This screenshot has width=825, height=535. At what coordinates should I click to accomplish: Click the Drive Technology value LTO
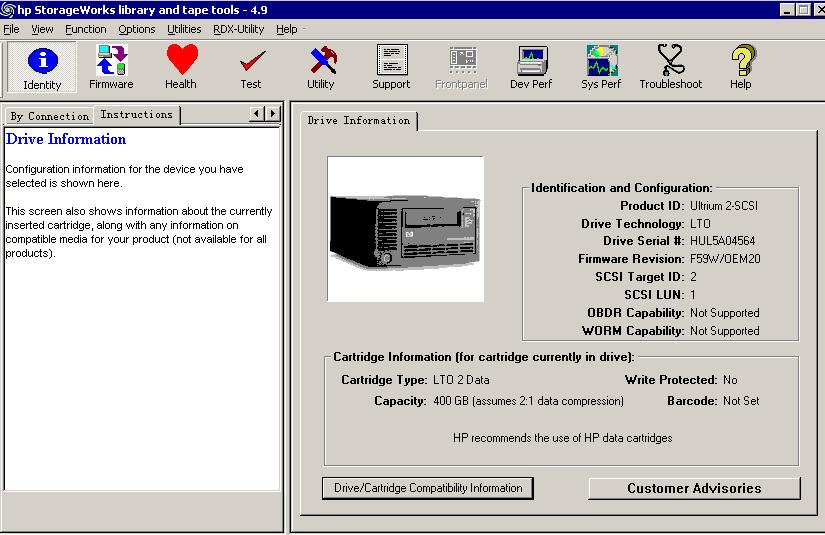[x=700, y=224]
